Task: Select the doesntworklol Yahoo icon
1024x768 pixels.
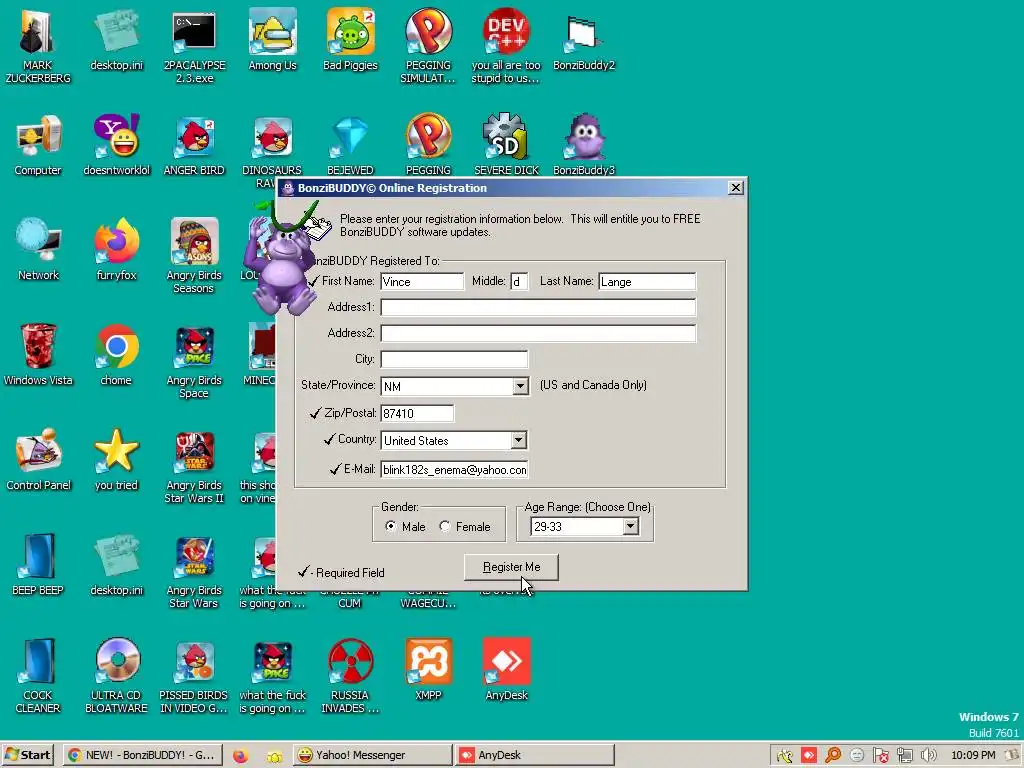Action: pyautogui.click(x=116, y=144)
